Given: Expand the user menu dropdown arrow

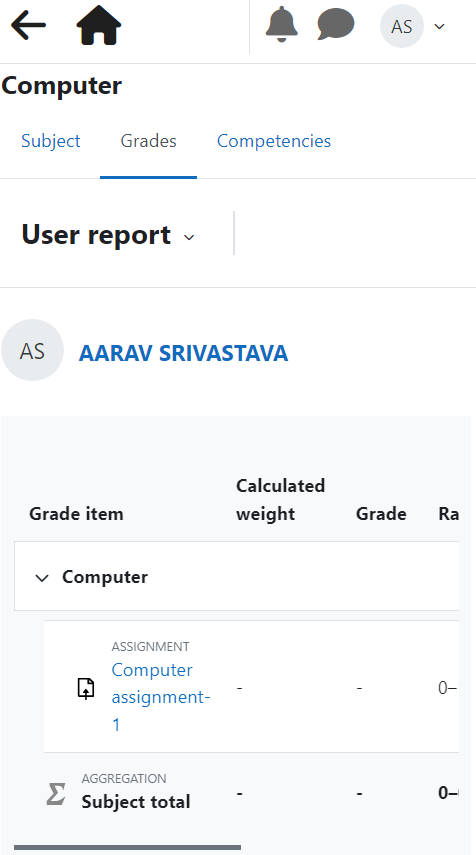Looking at the screenshot, I should [439, 26].
